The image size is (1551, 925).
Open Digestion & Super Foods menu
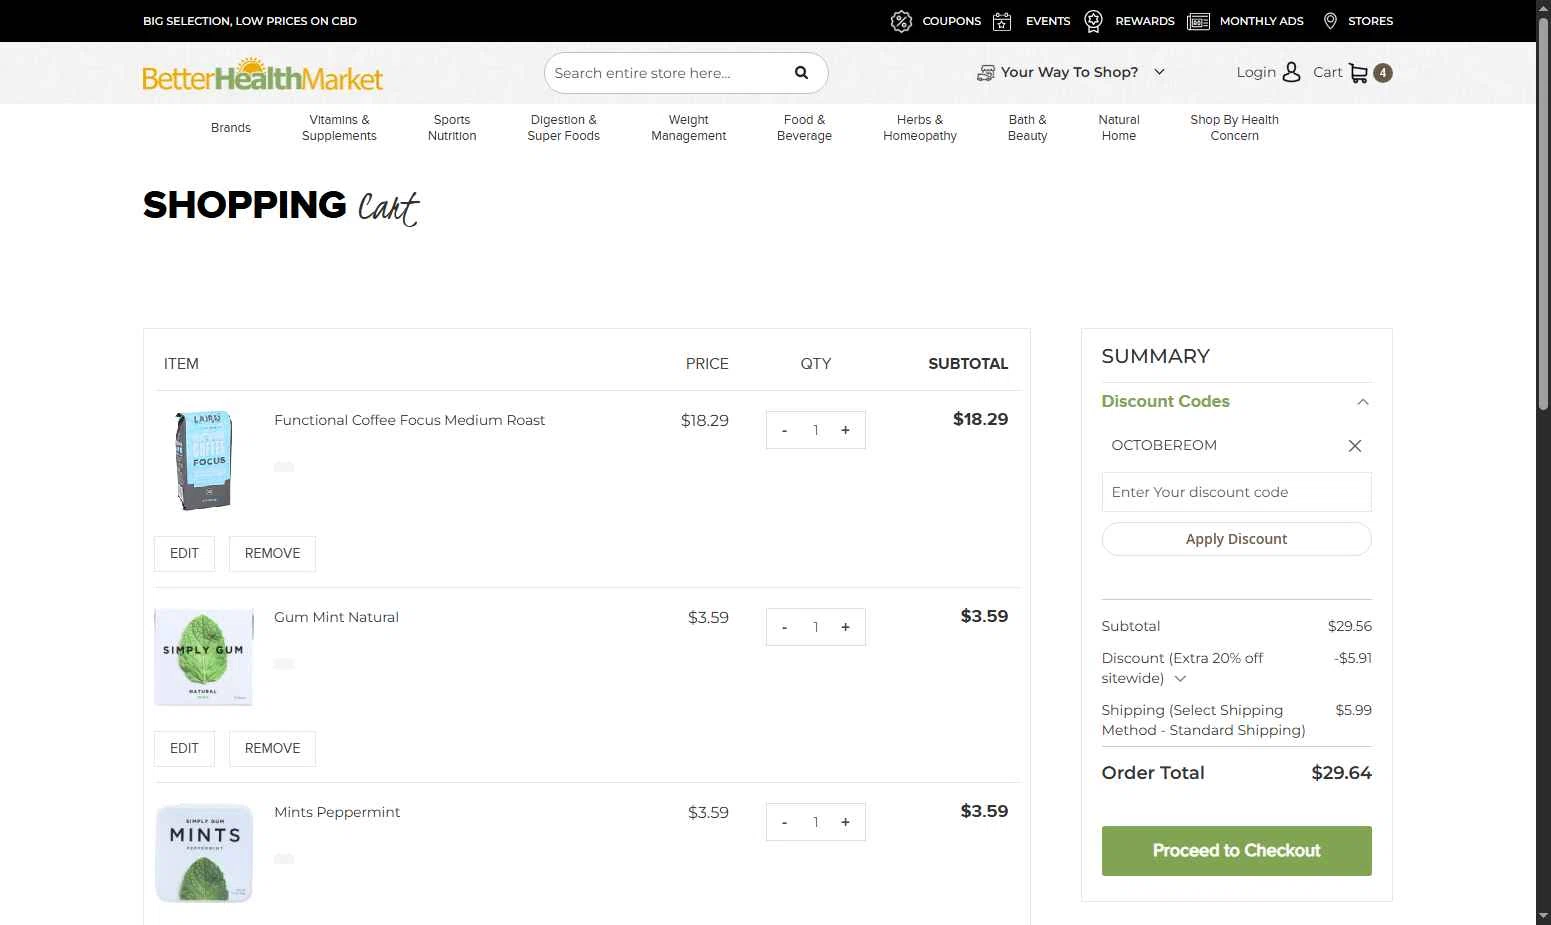(x=564, y=128)
